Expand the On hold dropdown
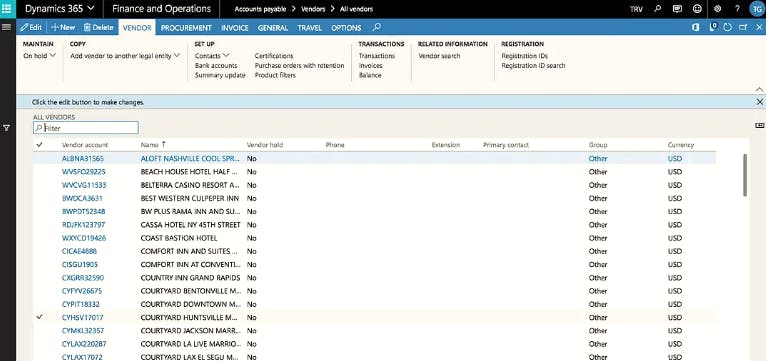 [x=40, y=56]
